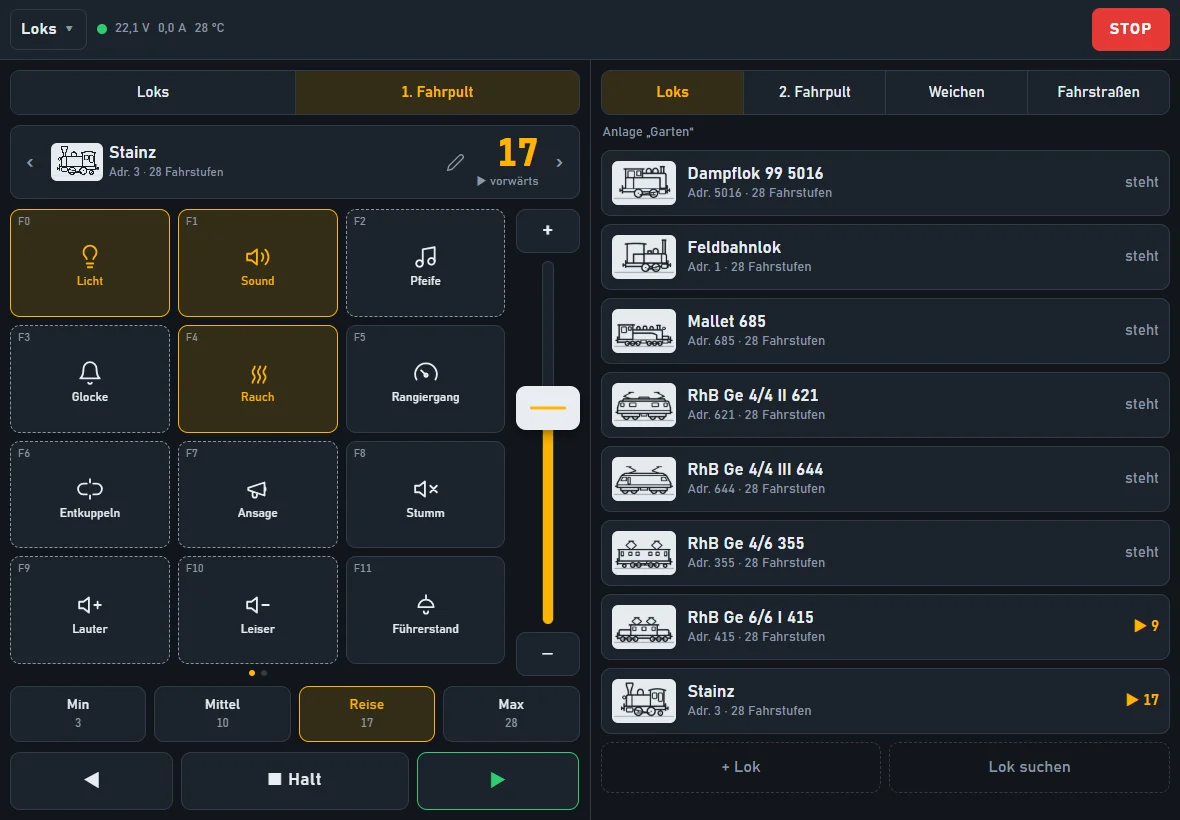Click the Feldbahnlok locomotive thumbnail
Image resolution: width=1180 pixels, height=820 pixels.
(644, 257)
